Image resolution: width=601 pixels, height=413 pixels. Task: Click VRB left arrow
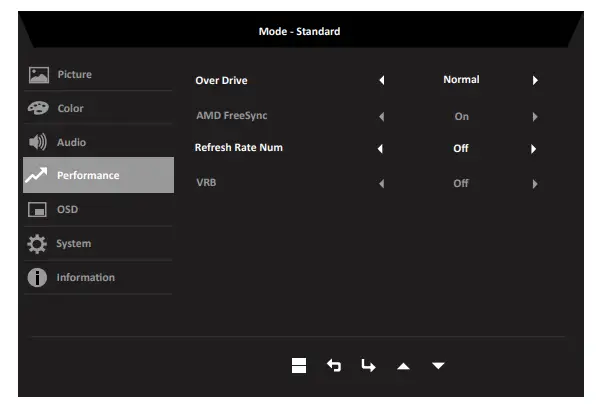381,184
